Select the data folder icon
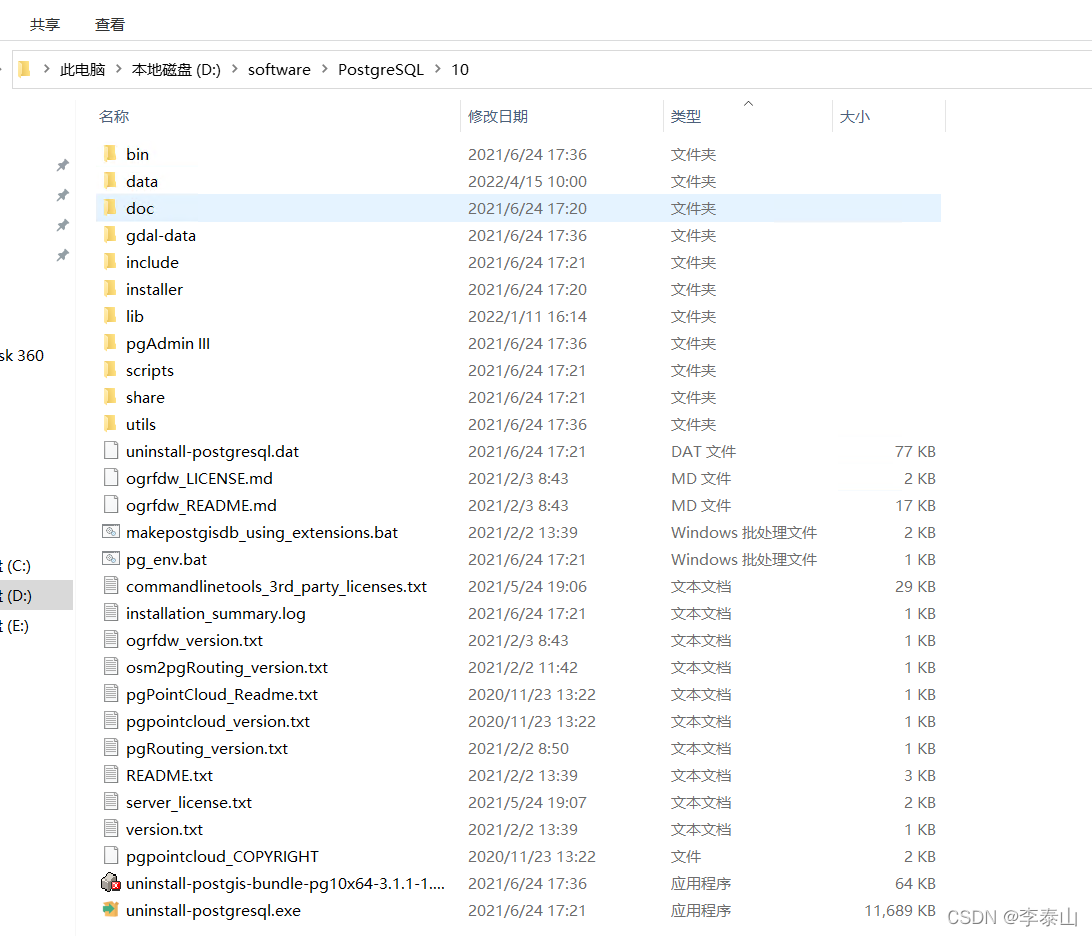Image resolution: width=1092 pixels, height=936 pixels. (110, 180)
